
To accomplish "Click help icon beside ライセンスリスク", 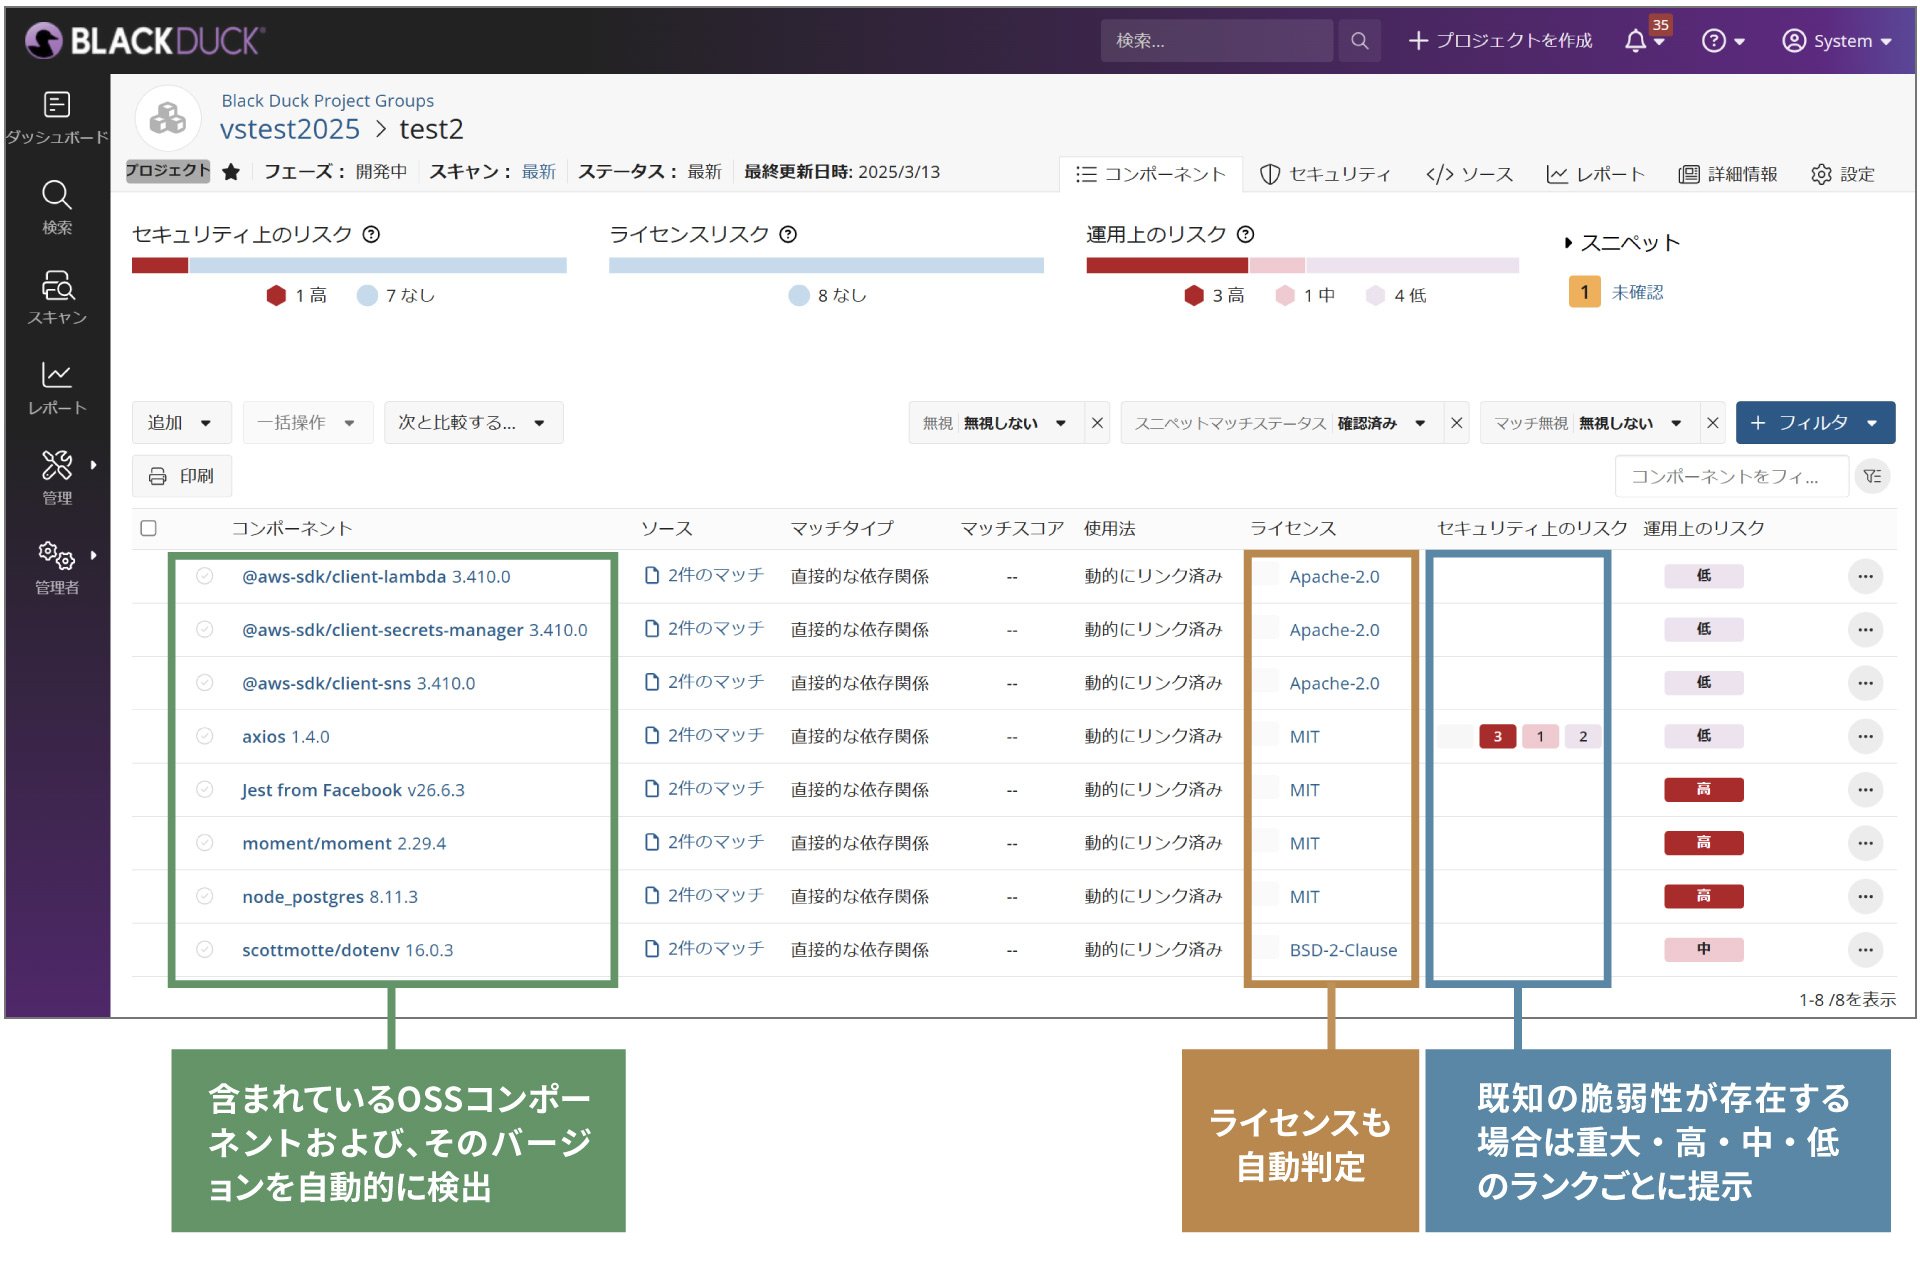I will pyautogui.click(x=788, y=234).
